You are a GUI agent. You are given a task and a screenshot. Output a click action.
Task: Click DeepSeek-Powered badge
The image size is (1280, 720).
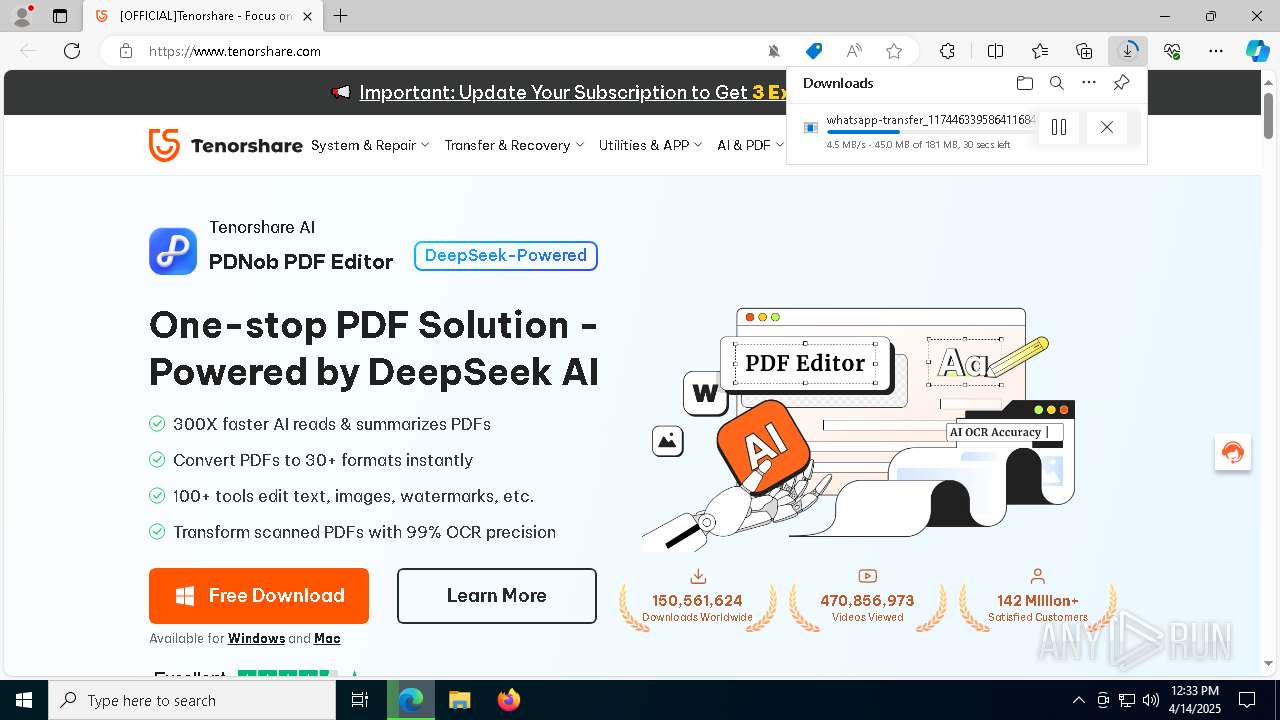(x=506, y=256)
